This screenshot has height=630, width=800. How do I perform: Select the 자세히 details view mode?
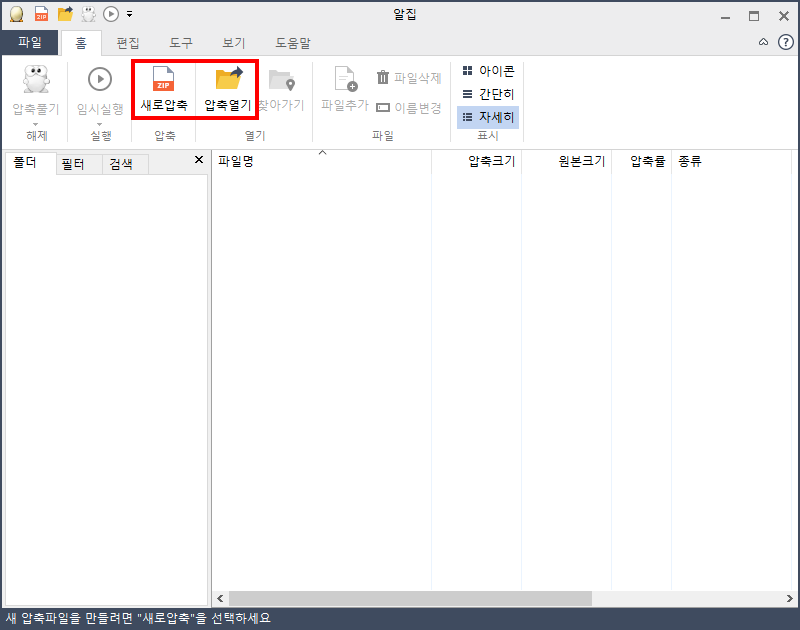click(x=488, y=117)
